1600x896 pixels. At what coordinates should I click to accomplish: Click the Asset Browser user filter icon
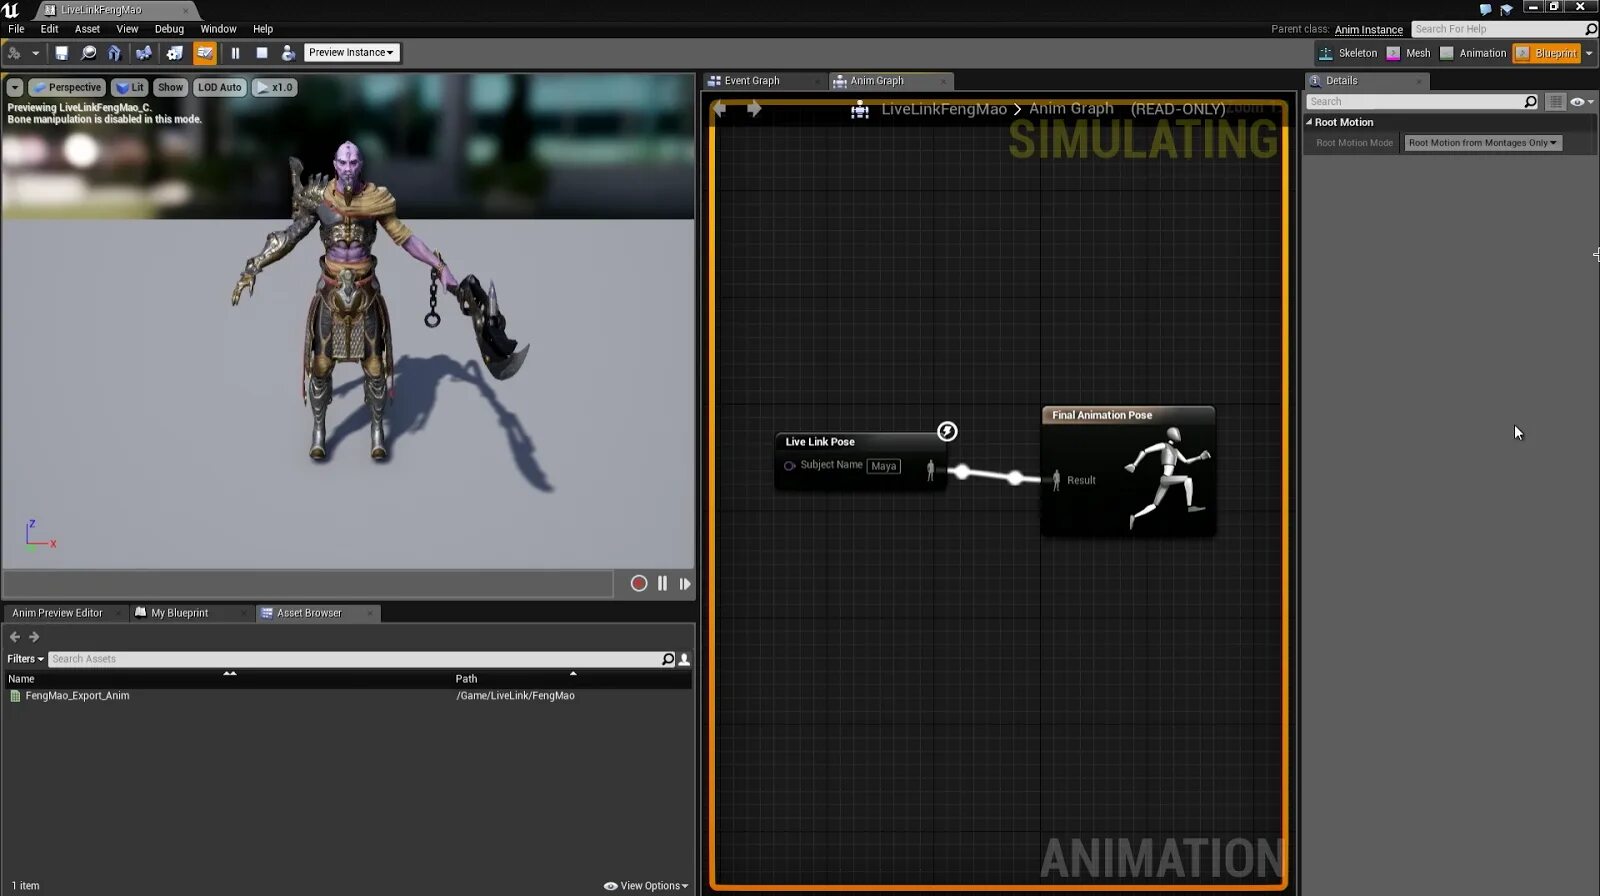pos(684,659)
